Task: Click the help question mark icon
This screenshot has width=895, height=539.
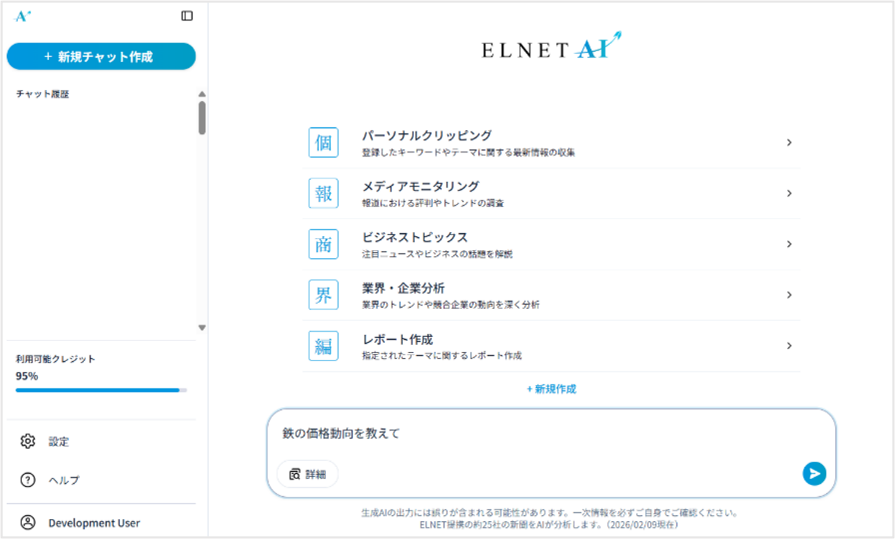Action: point(28,480)
